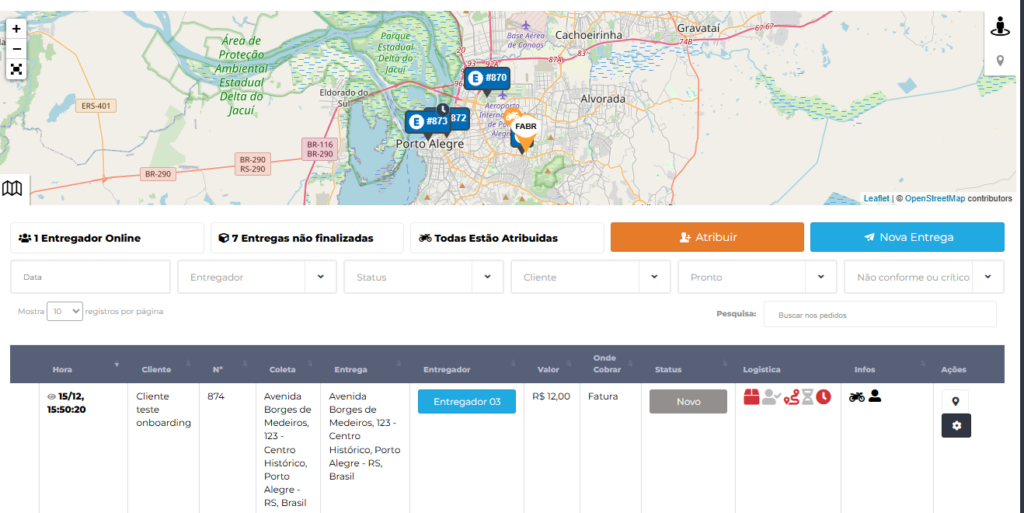Image resolution: width=1024 pixels, height=513 pixels.
Task: Zoom in on the map
Action: point(16,29)
